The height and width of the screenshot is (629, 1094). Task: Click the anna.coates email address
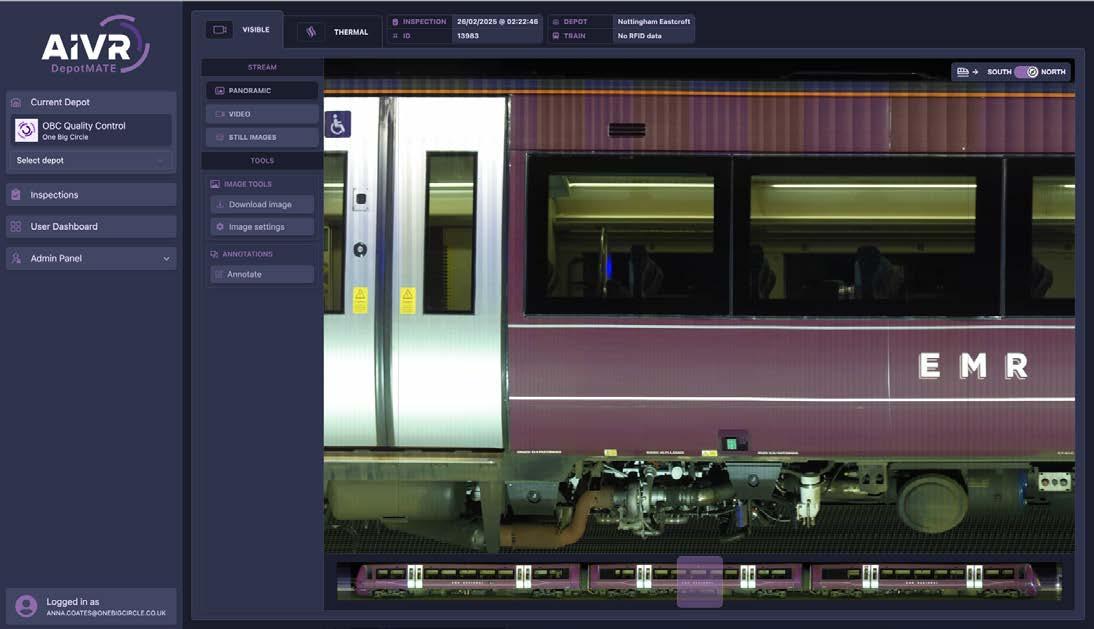coord(106,613)
